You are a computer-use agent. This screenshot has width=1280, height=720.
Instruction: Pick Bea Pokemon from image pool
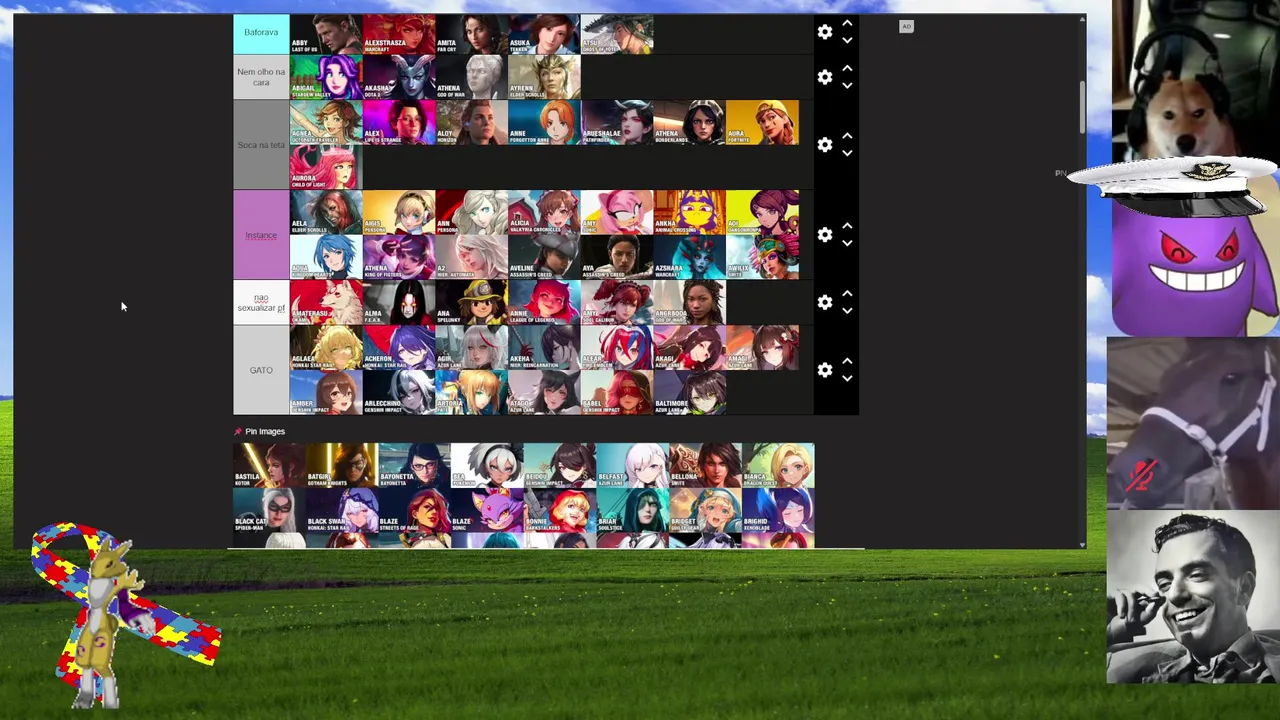487,465
